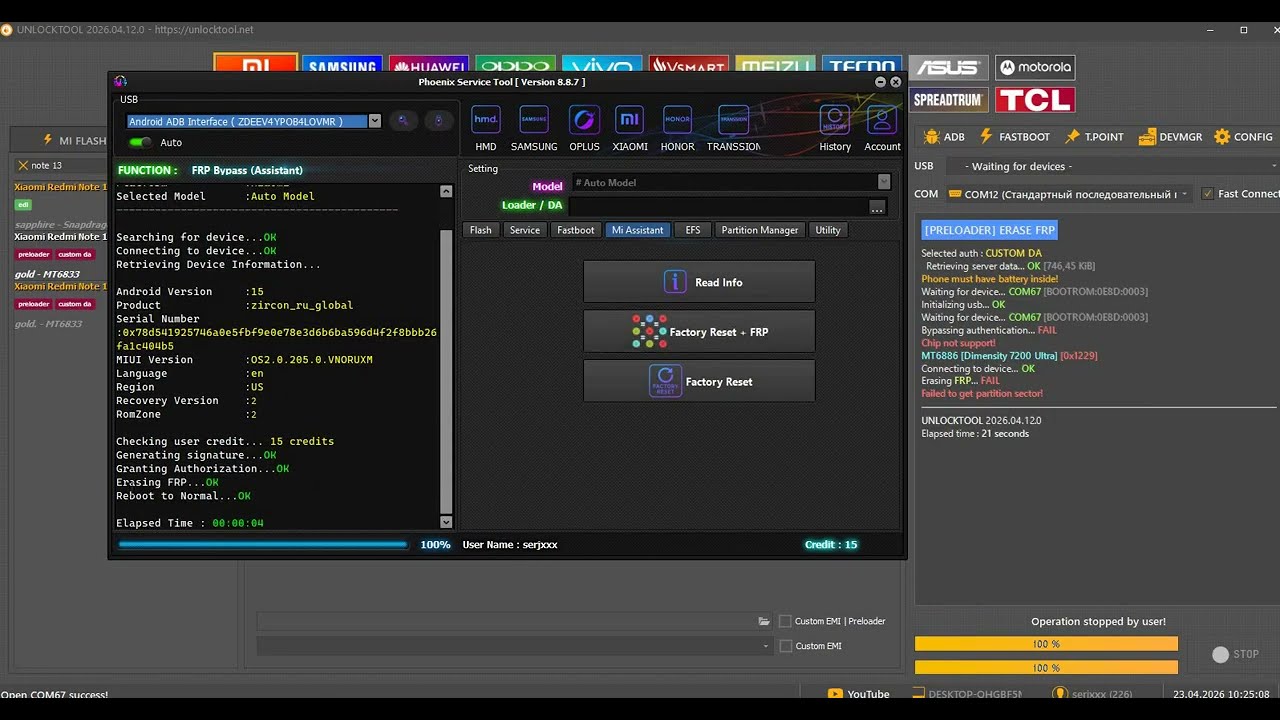Click the round button right of the USB magnifier

tap(438, 121)
